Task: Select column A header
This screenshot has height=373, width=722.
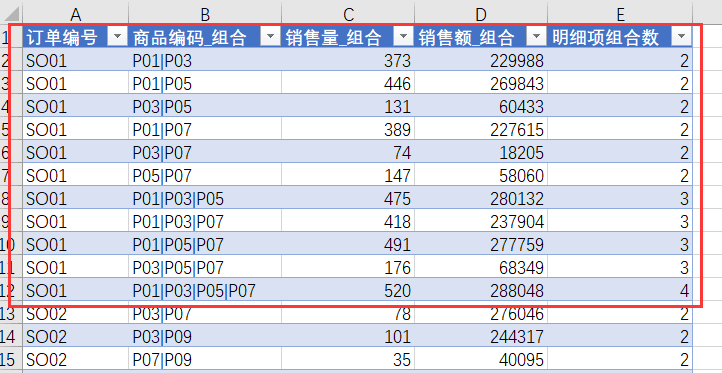Action: (x=76, y=14)
